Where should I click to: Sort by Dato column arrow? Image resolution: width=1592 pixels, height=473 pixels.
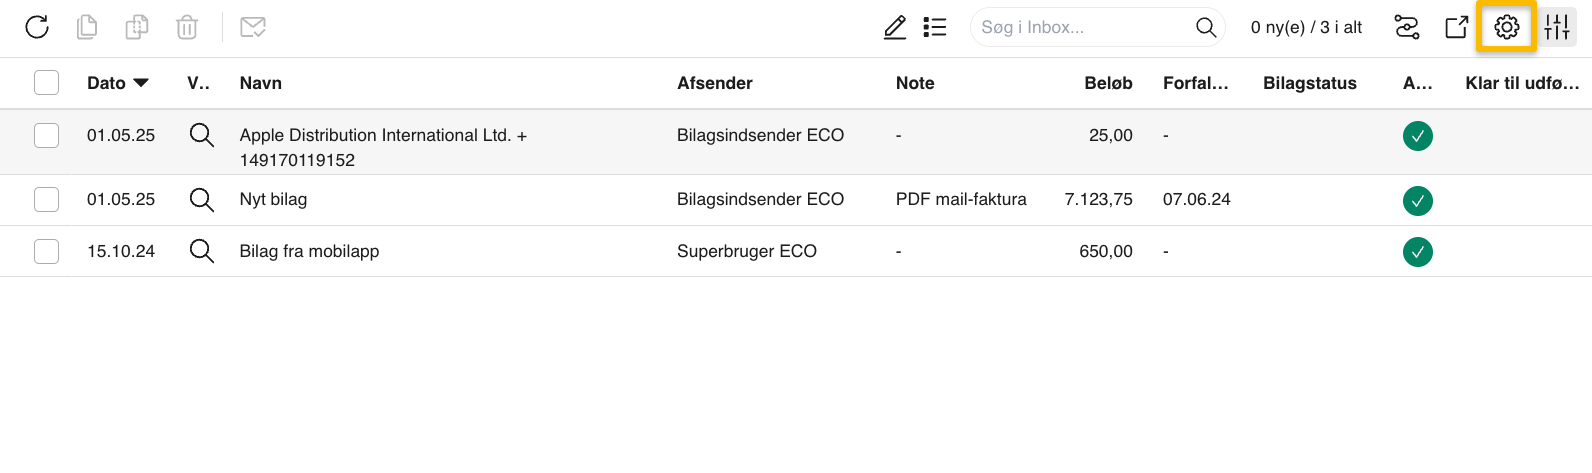[x=141, y=83]
